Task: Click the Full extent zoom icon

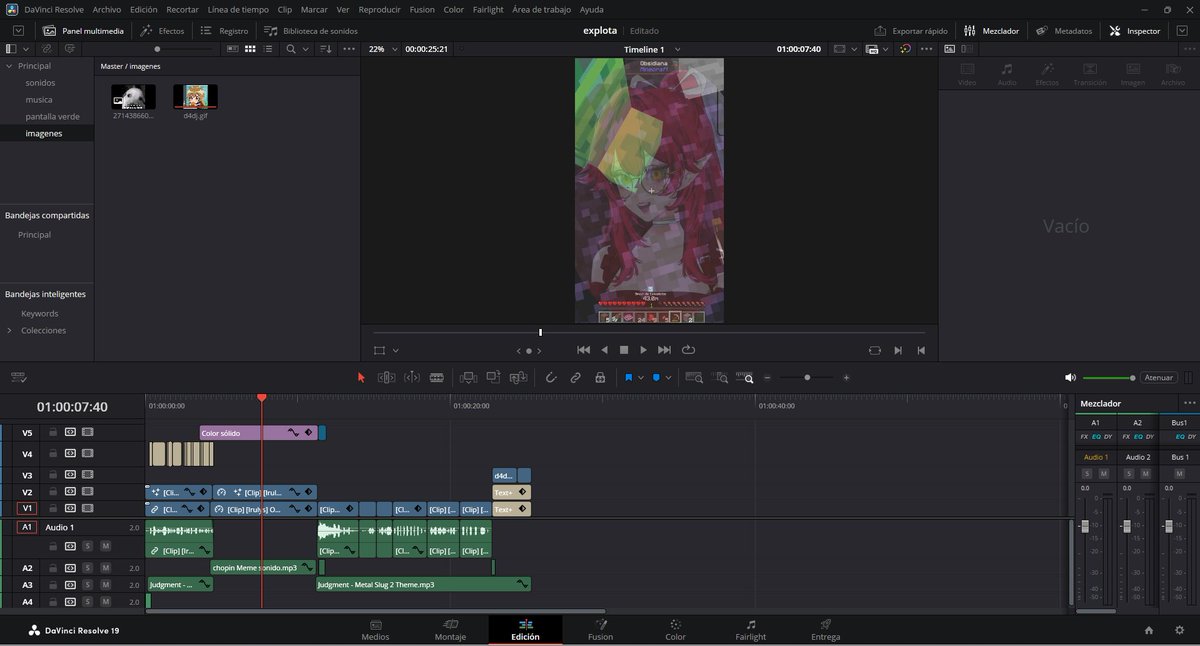Action: pyautogui.click(x=694, y=377)
